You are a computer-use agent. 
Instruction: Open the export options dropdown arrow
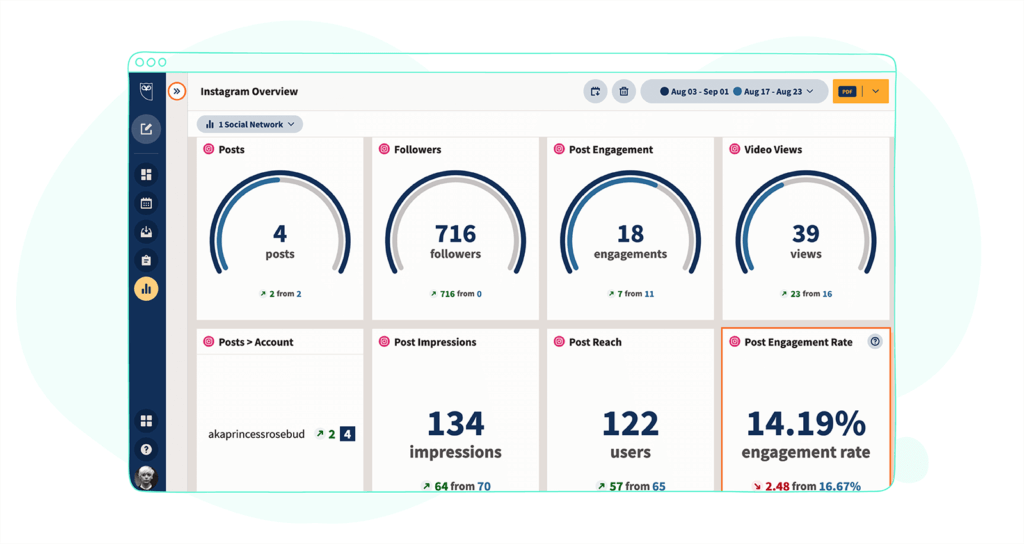(876, 91)
